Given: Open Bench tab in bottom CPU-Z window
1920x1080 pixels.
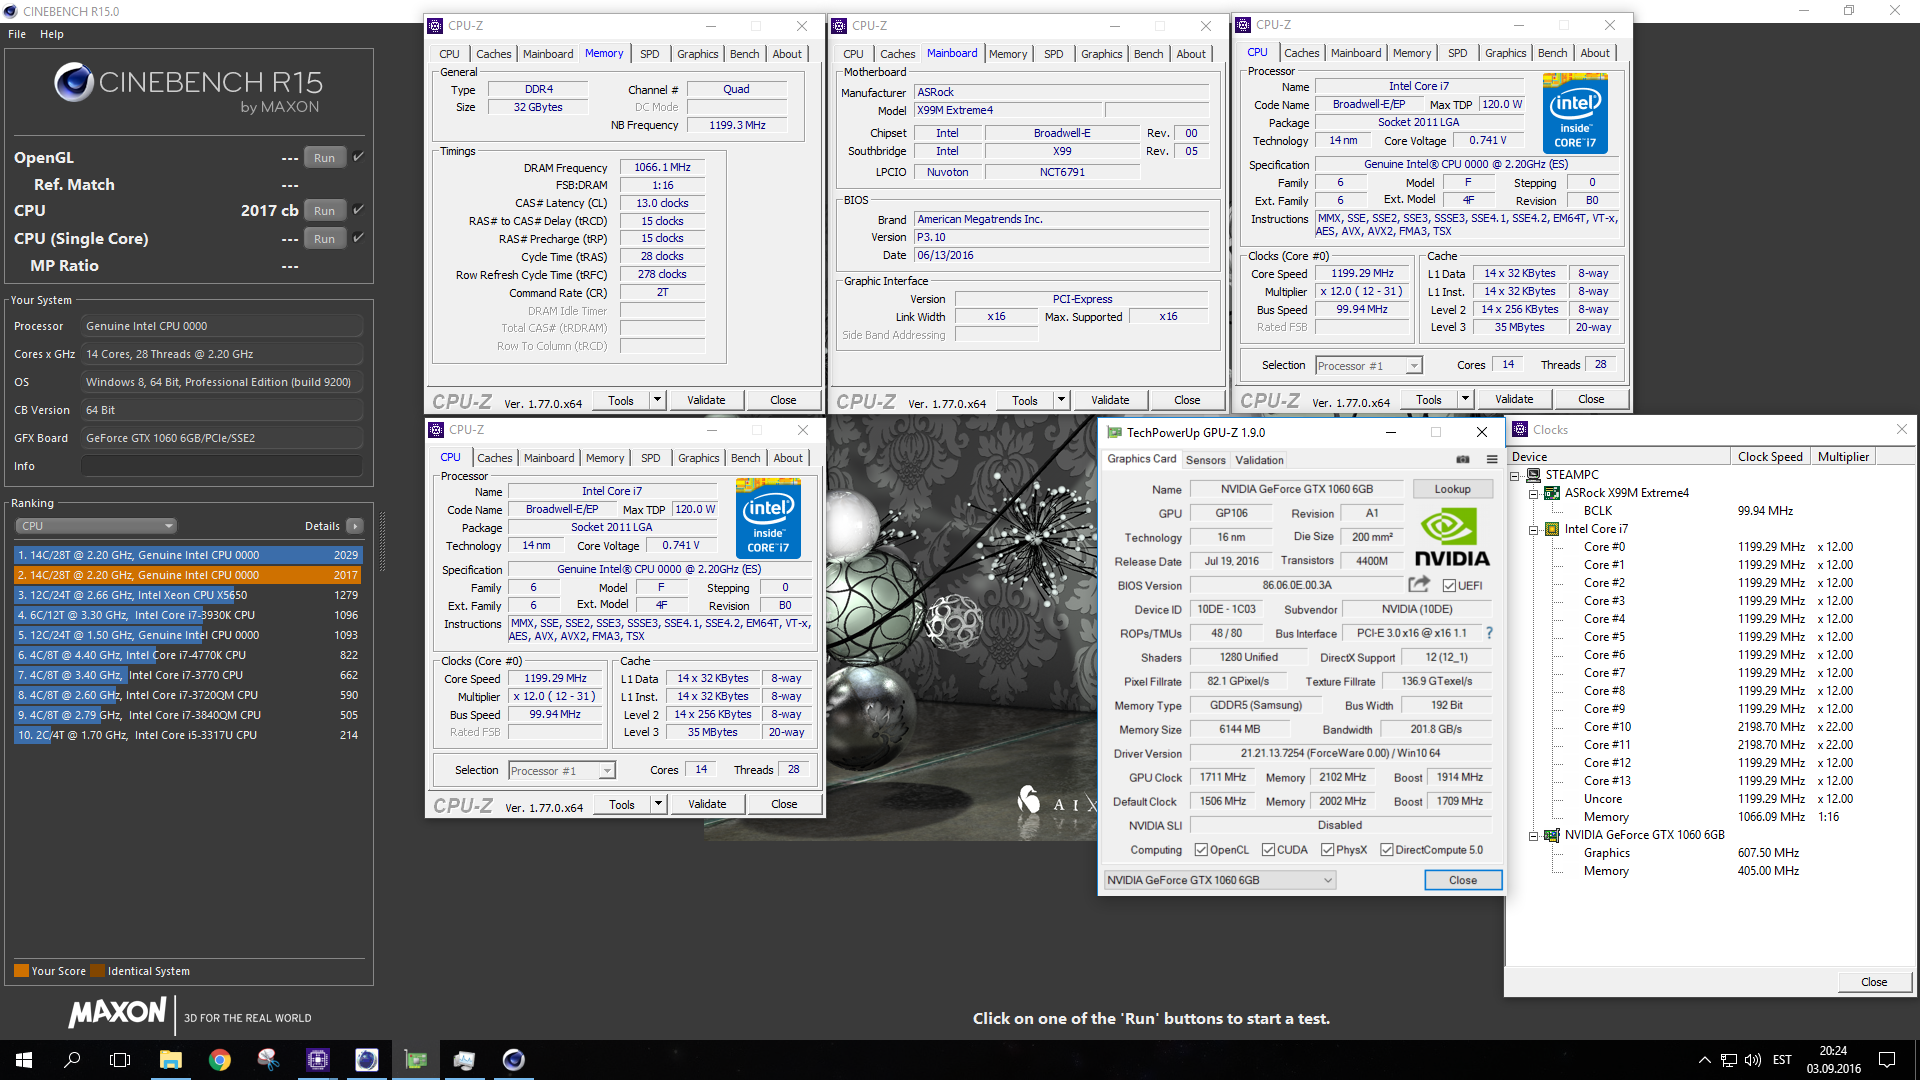Looking at the screenshot, I should [x=746, y=458].
